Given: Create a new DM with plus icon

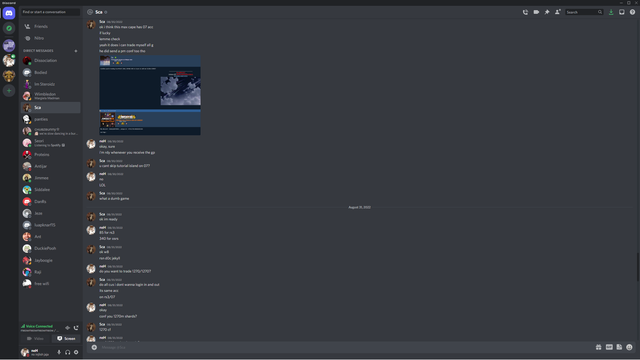Looking at the screenshot, I should click(x=76, y=51).
